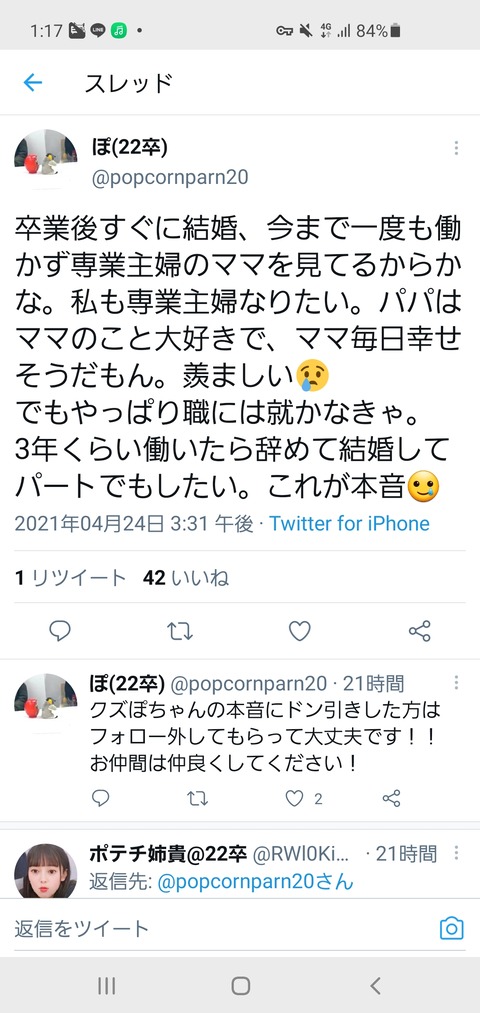Reply to the クズぽちゃん reply tweet
Screen dimensions: 480x1013
(100, 799)
